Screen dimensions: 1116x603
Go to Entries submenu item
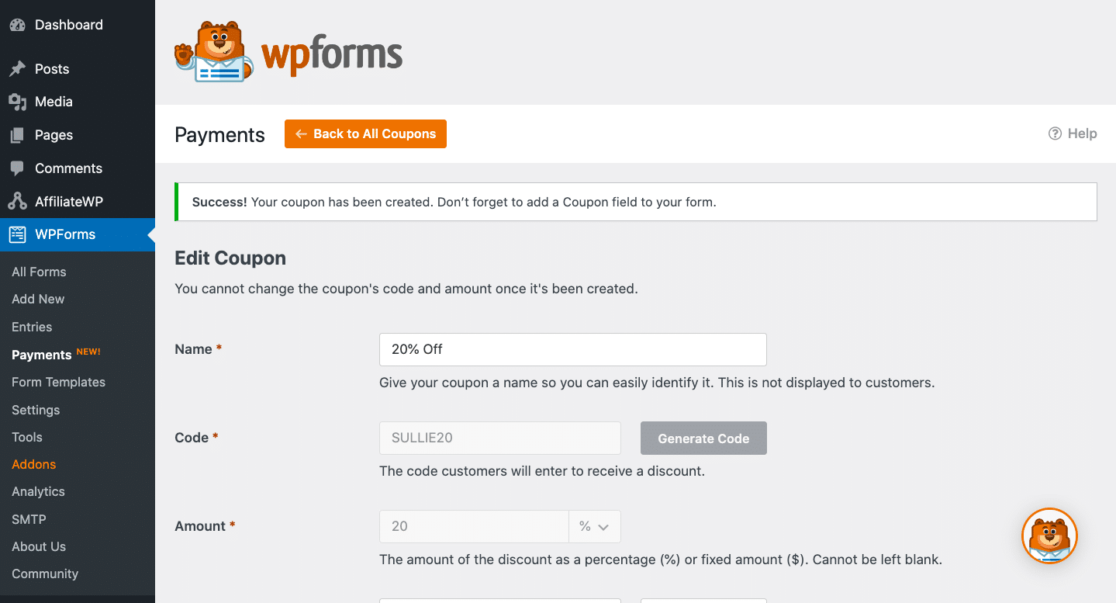coord(32,327)
